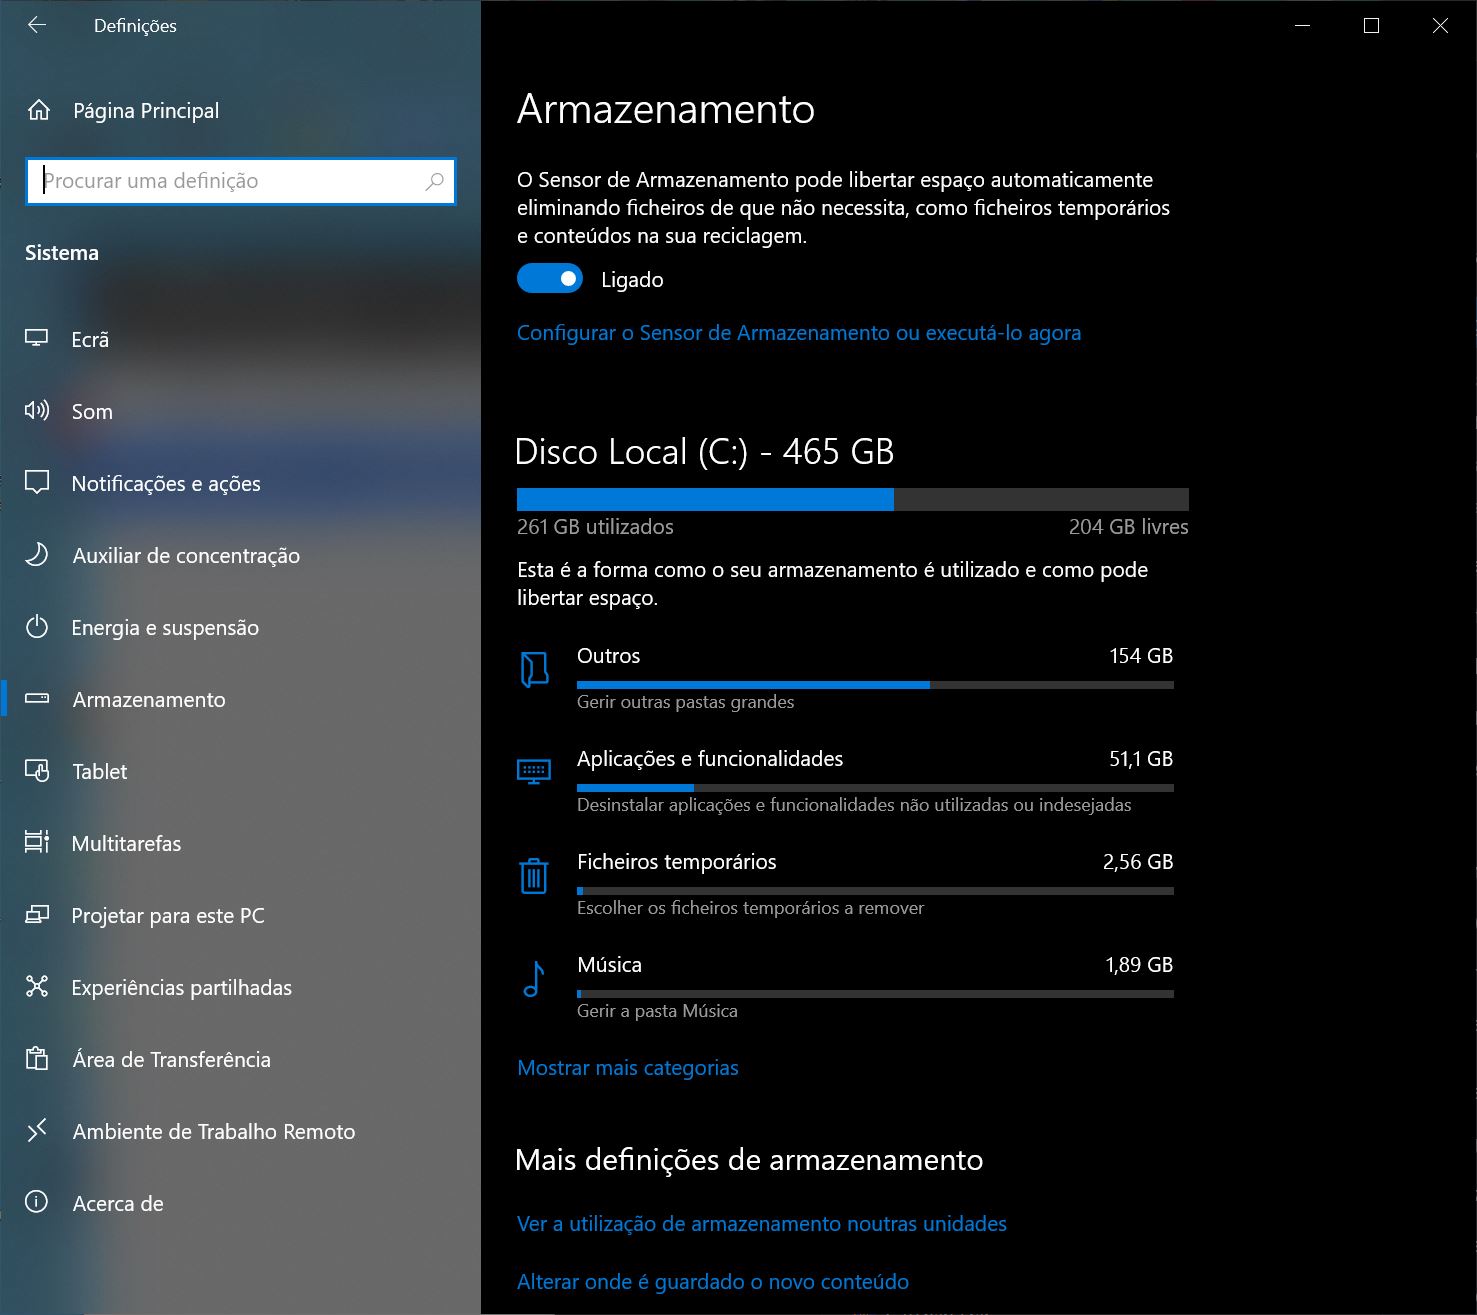This screenshot has height=1315, width=1477.
Task: Click the Outros usage progress bar
Action: pos(875,685)
